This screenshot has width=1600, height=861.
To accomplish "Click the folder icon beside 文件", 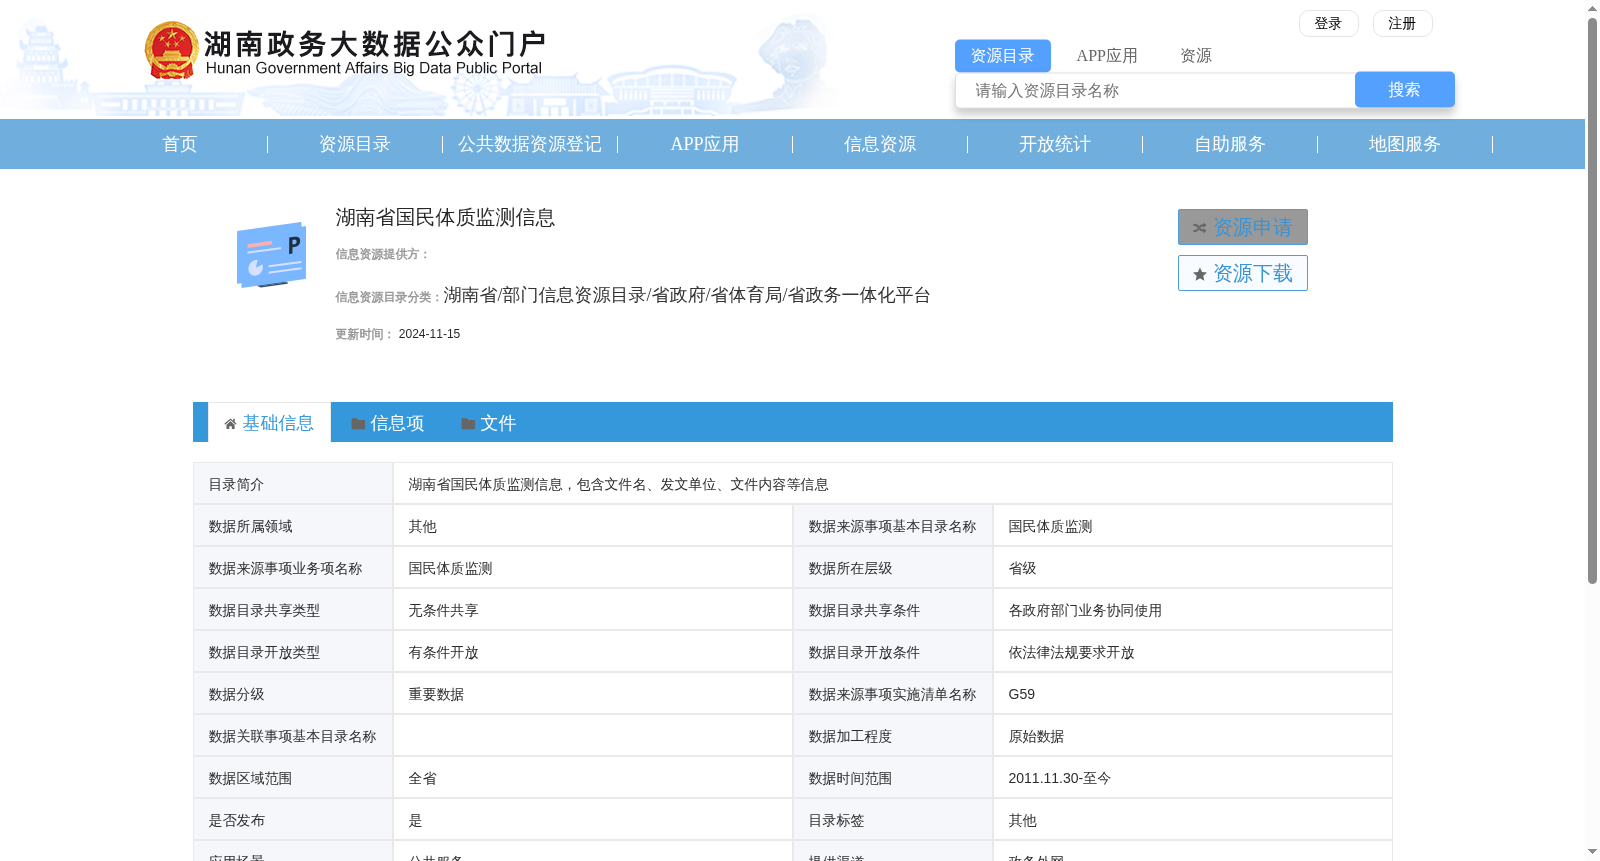I will click(468, 424).
